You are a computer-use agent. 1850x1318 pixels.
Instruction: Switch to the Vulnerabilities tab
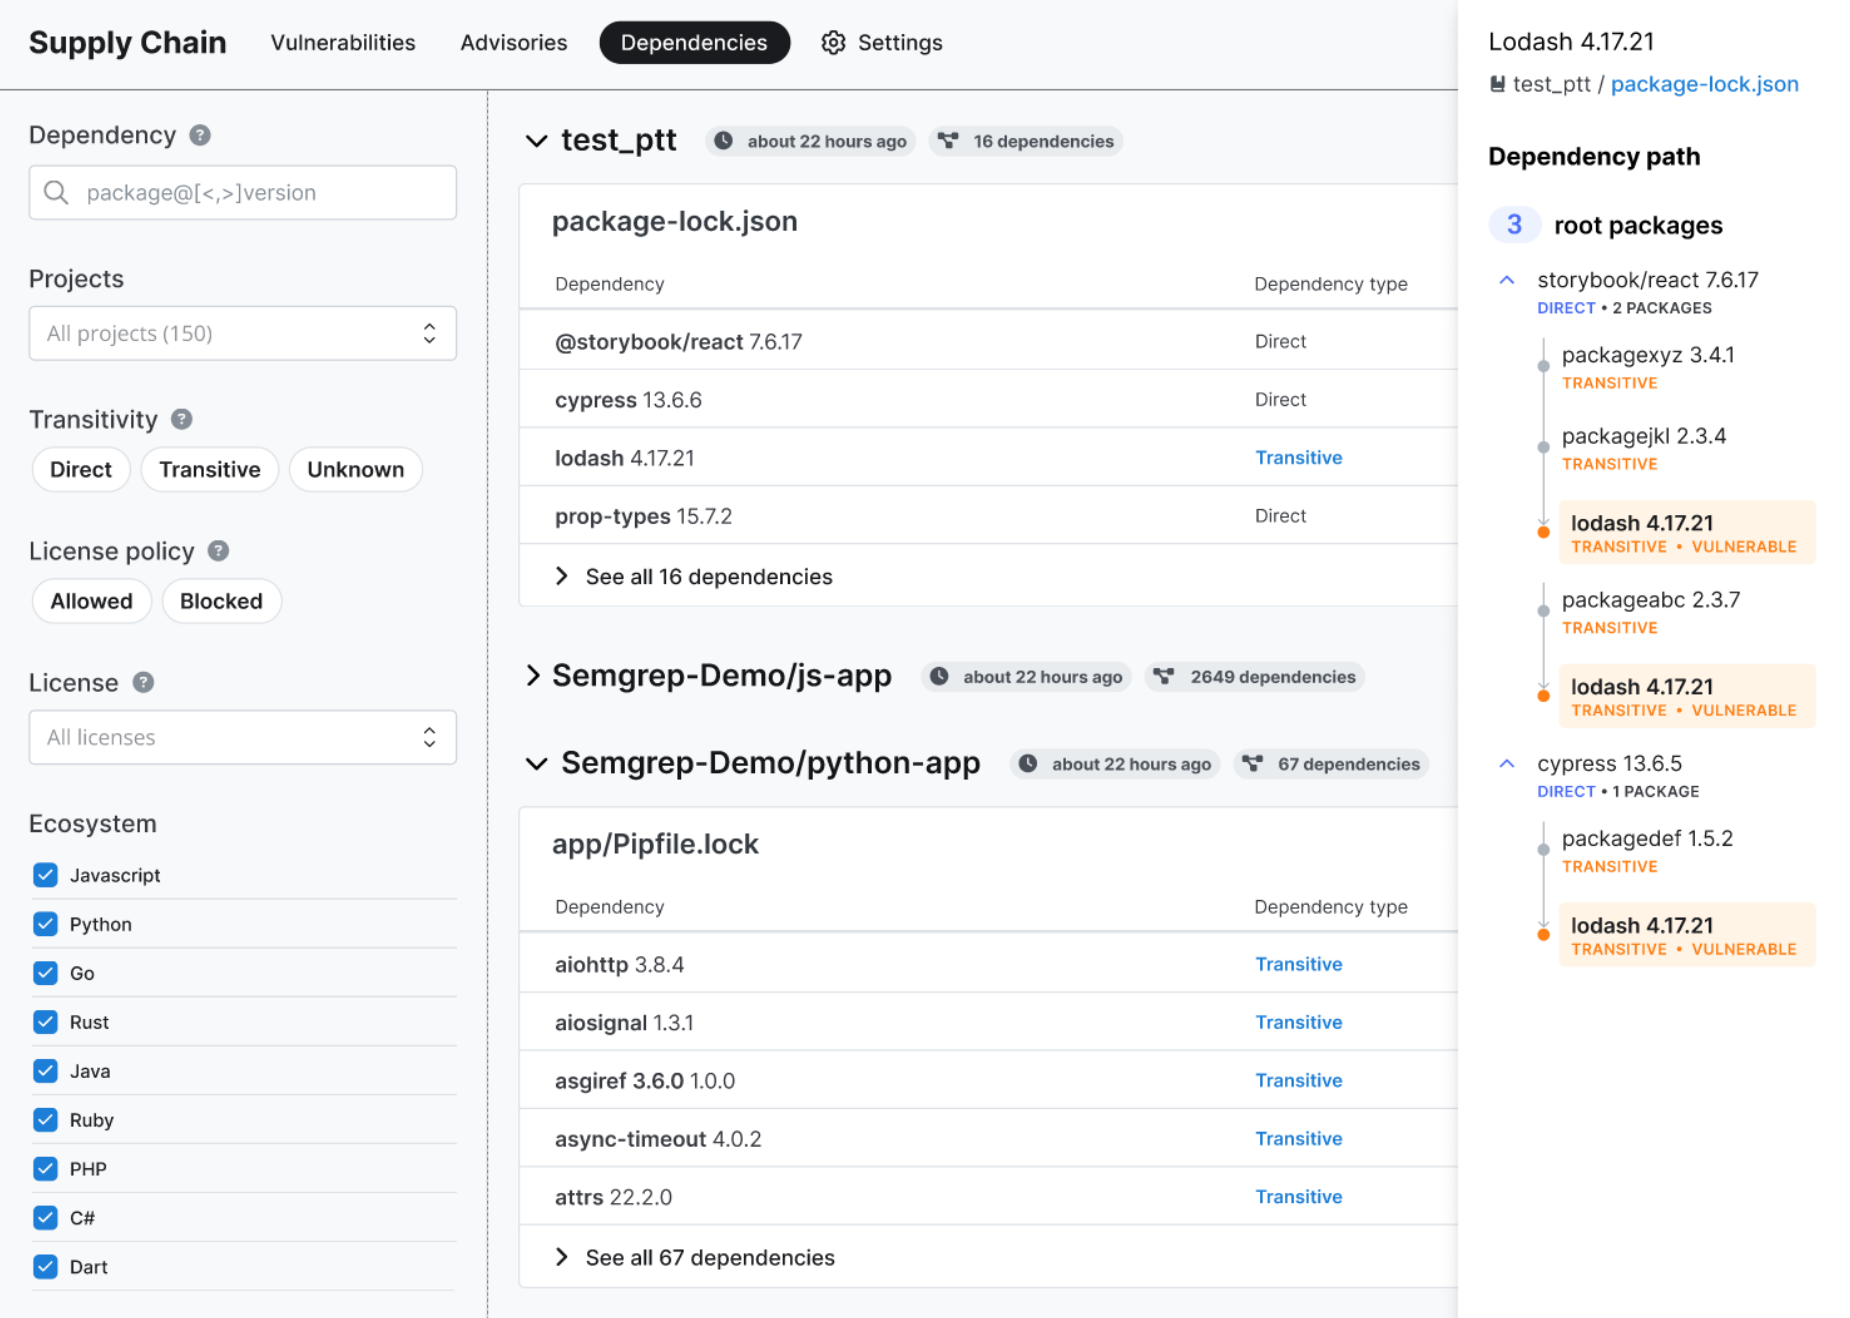click(343, 43)
